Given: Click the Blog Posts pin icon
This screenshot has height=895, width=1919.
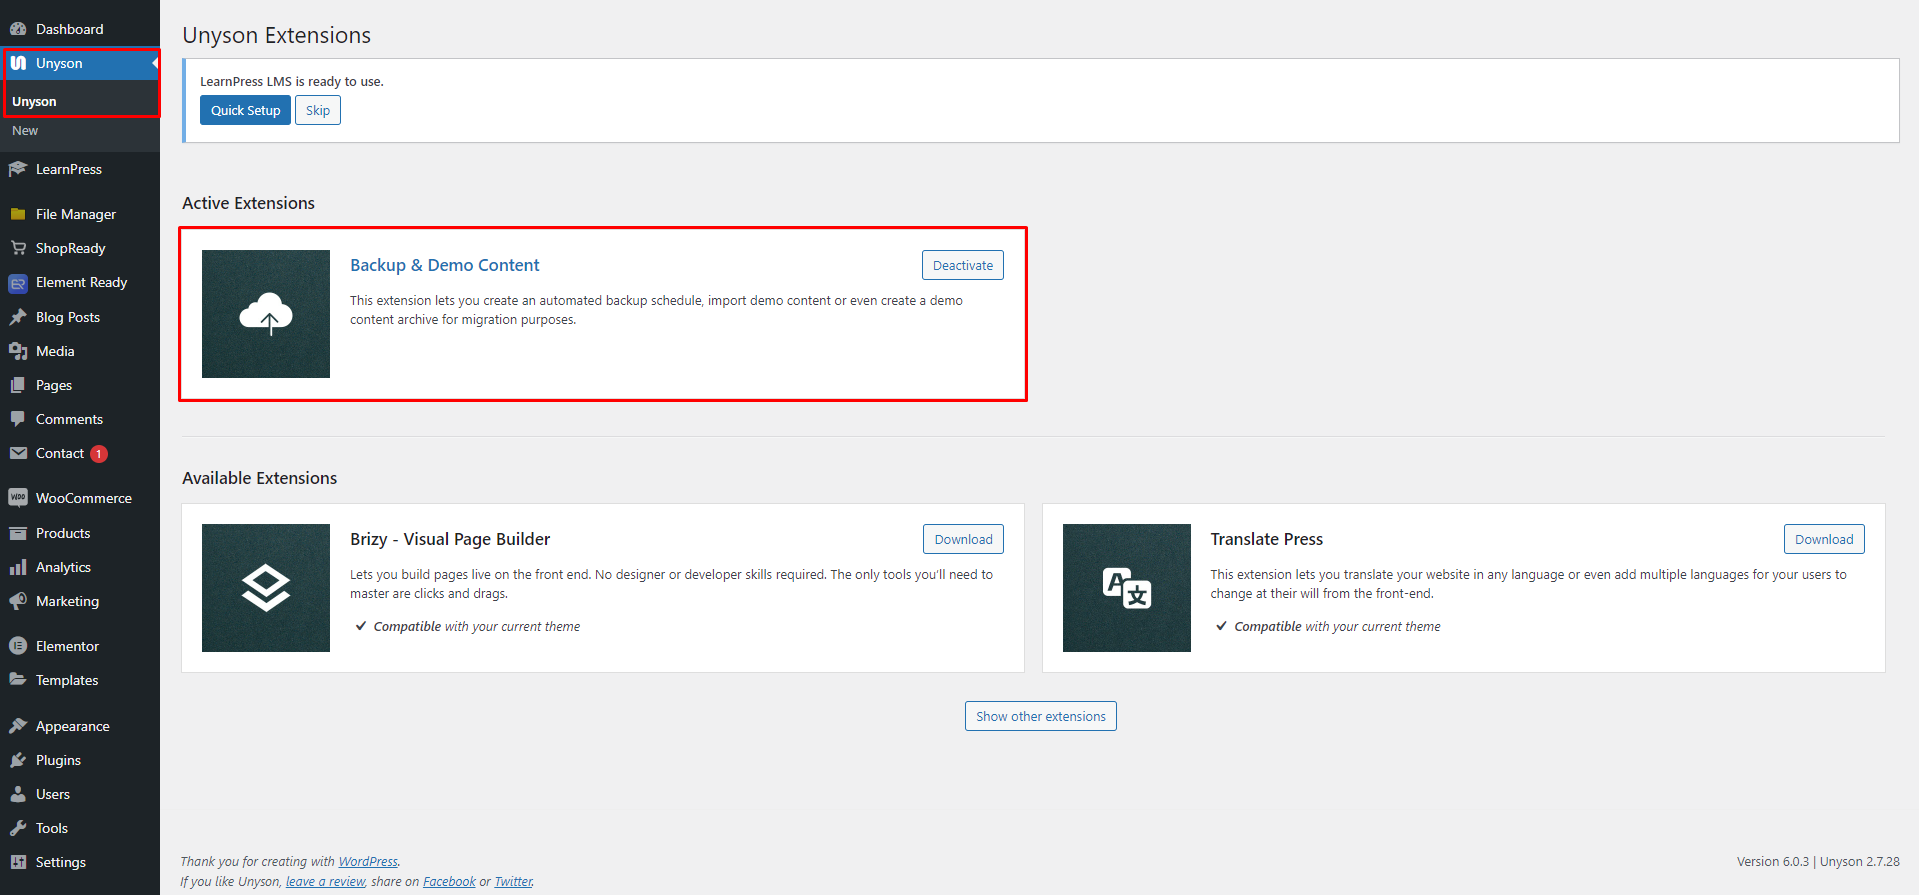Looking at the screenshot, I should tap(18, 317).
